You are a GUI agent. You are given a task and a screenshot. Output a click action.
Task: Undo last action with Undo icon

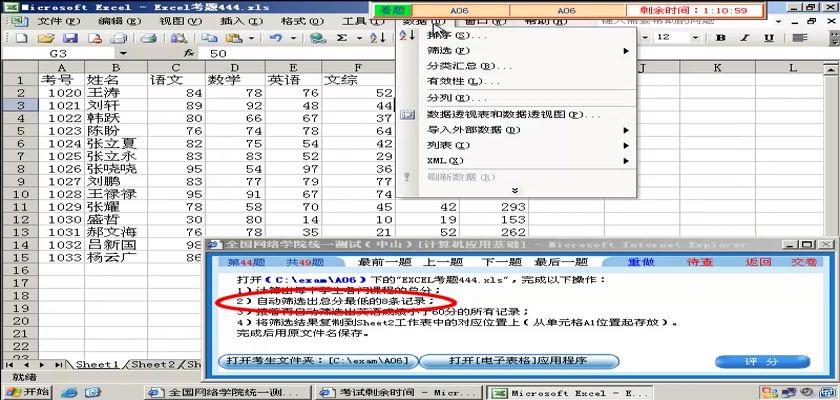pyautogui.click(x=276, y=38)
